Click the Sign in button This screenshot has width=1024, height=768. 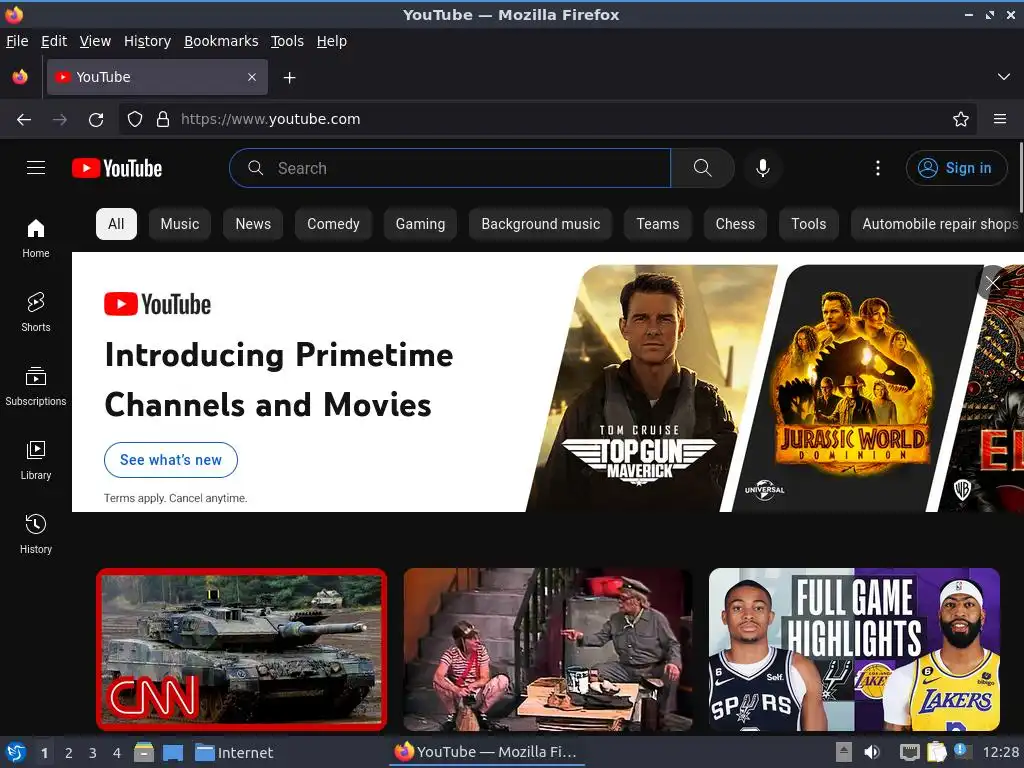[x=956, y=168]
